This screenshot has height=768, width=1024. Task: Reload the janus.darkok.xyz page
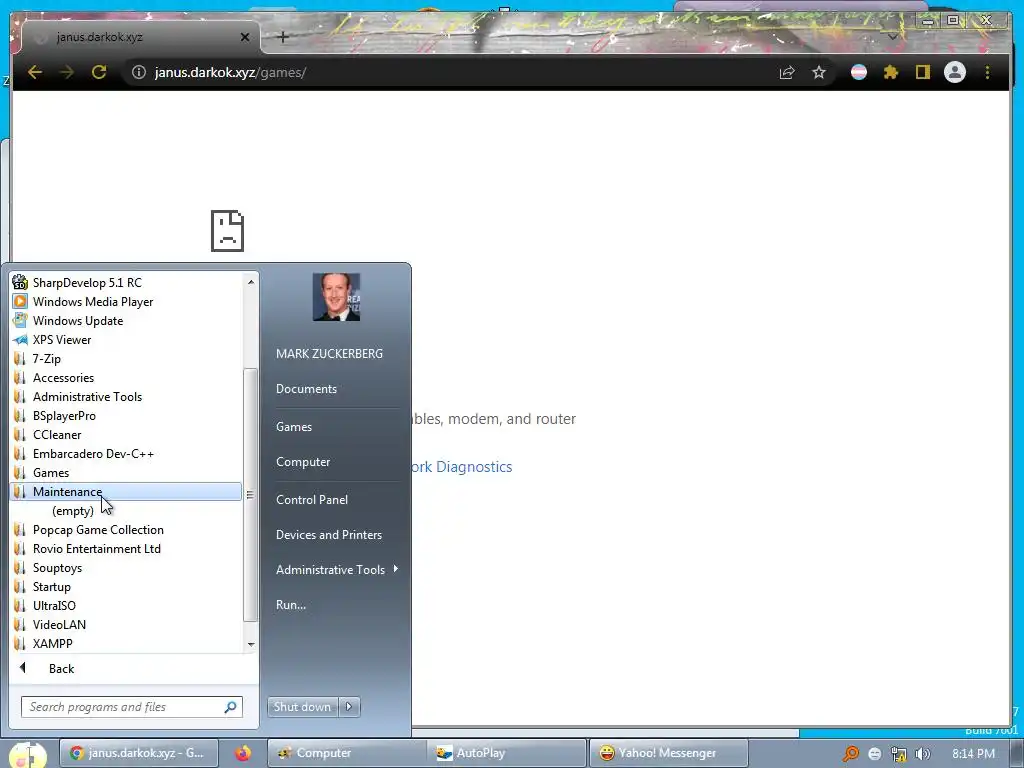99,72
